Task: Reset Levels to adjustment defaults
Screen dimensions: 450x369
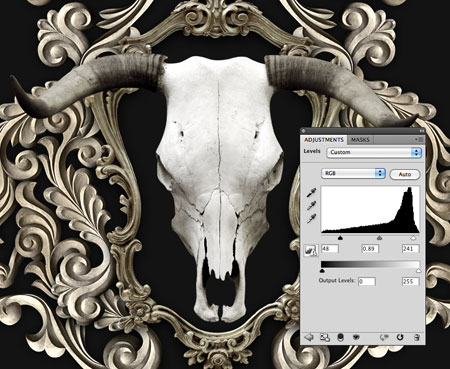Action: tap(400, 337)
